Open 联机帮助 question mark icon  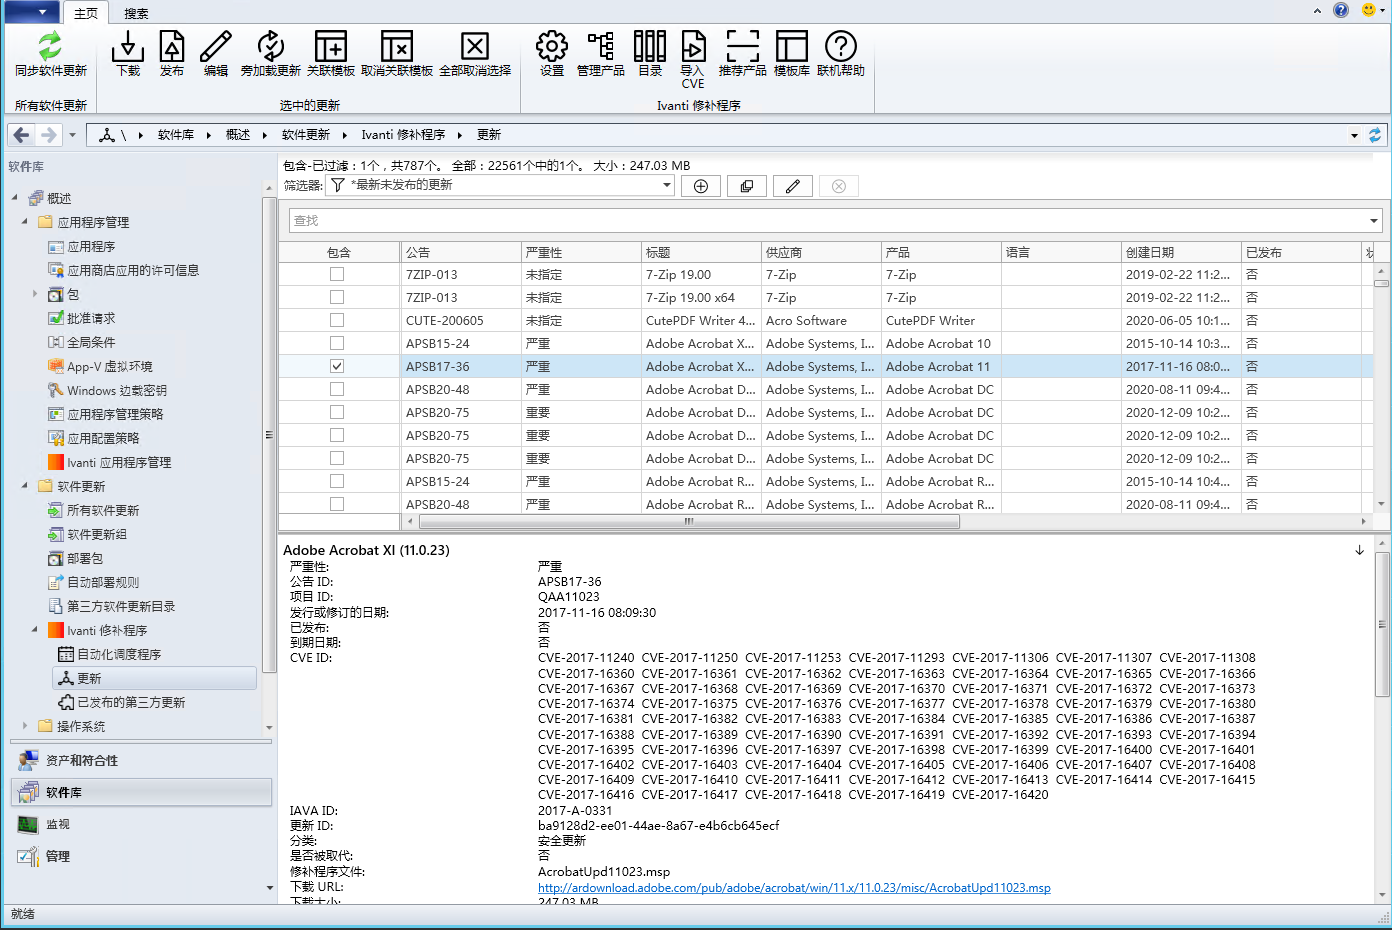pyautogui.click(x=841, y=46)
